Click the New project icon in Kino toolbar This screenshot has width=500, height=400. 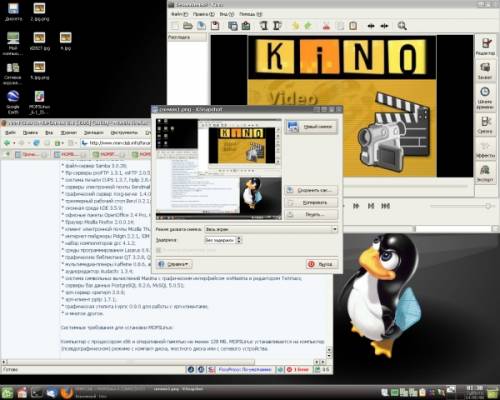(175, 26)
